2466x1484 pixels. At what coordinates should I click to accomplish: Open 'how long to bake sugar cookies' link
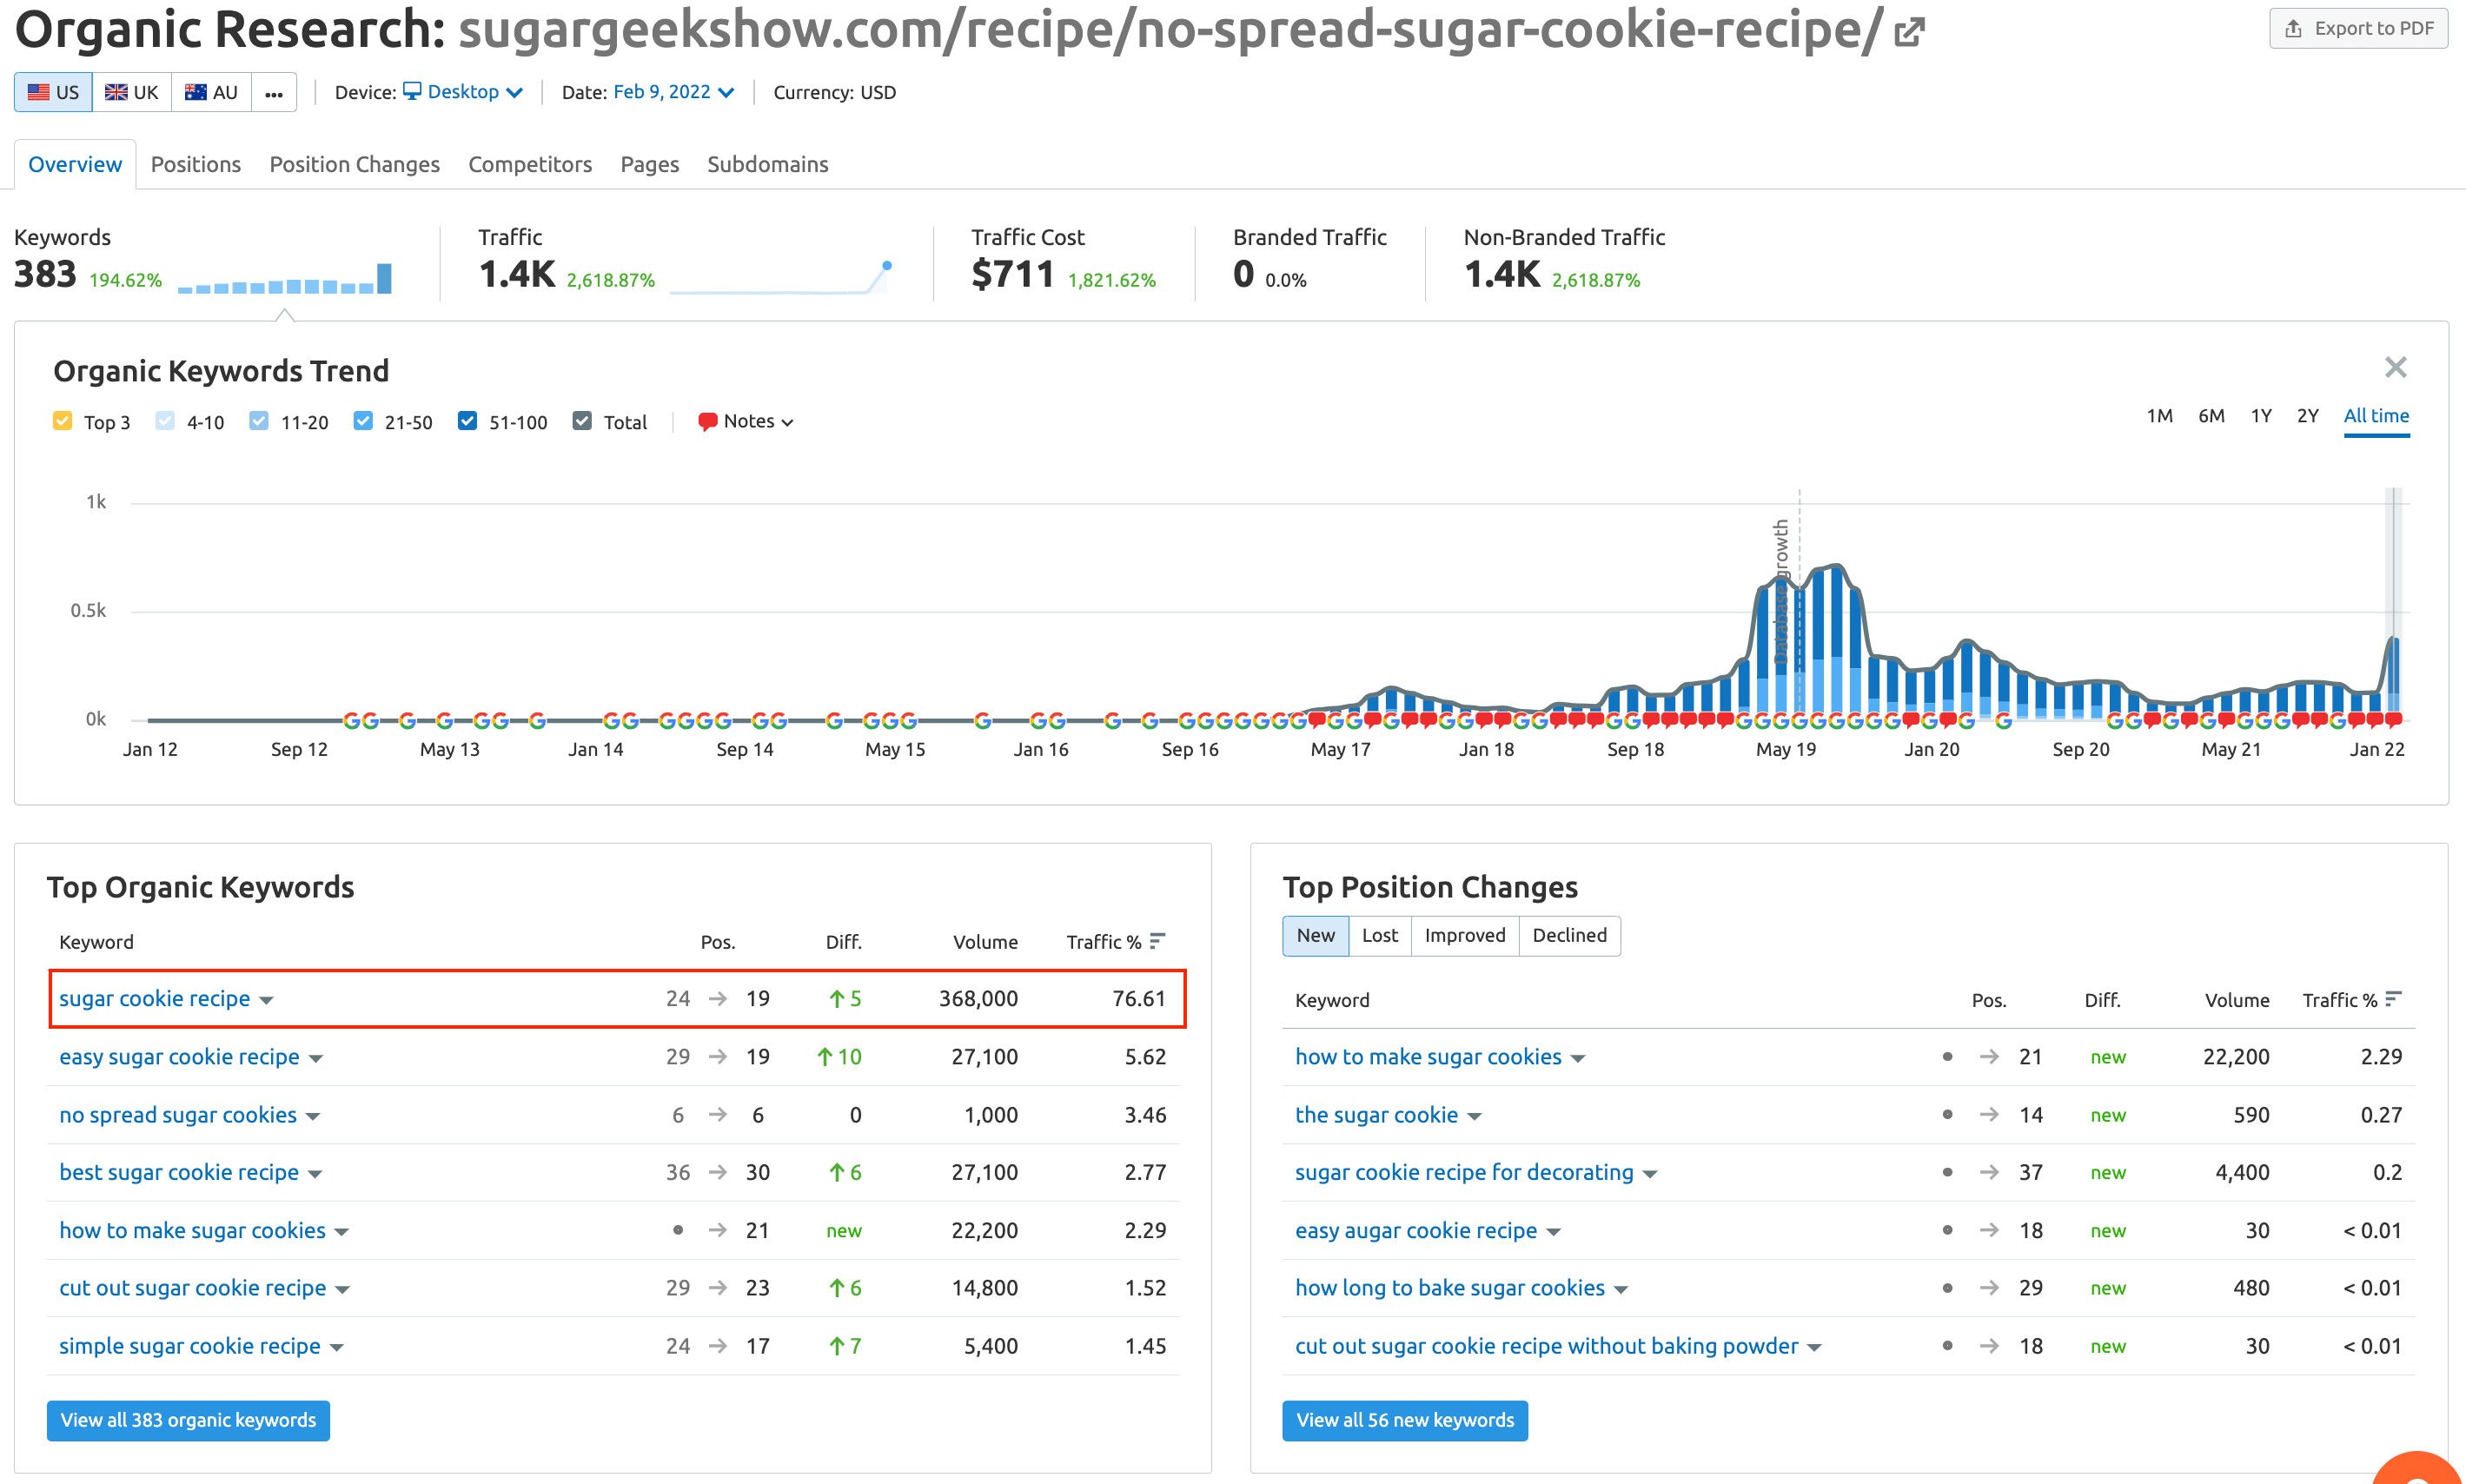point(1450,1288)
